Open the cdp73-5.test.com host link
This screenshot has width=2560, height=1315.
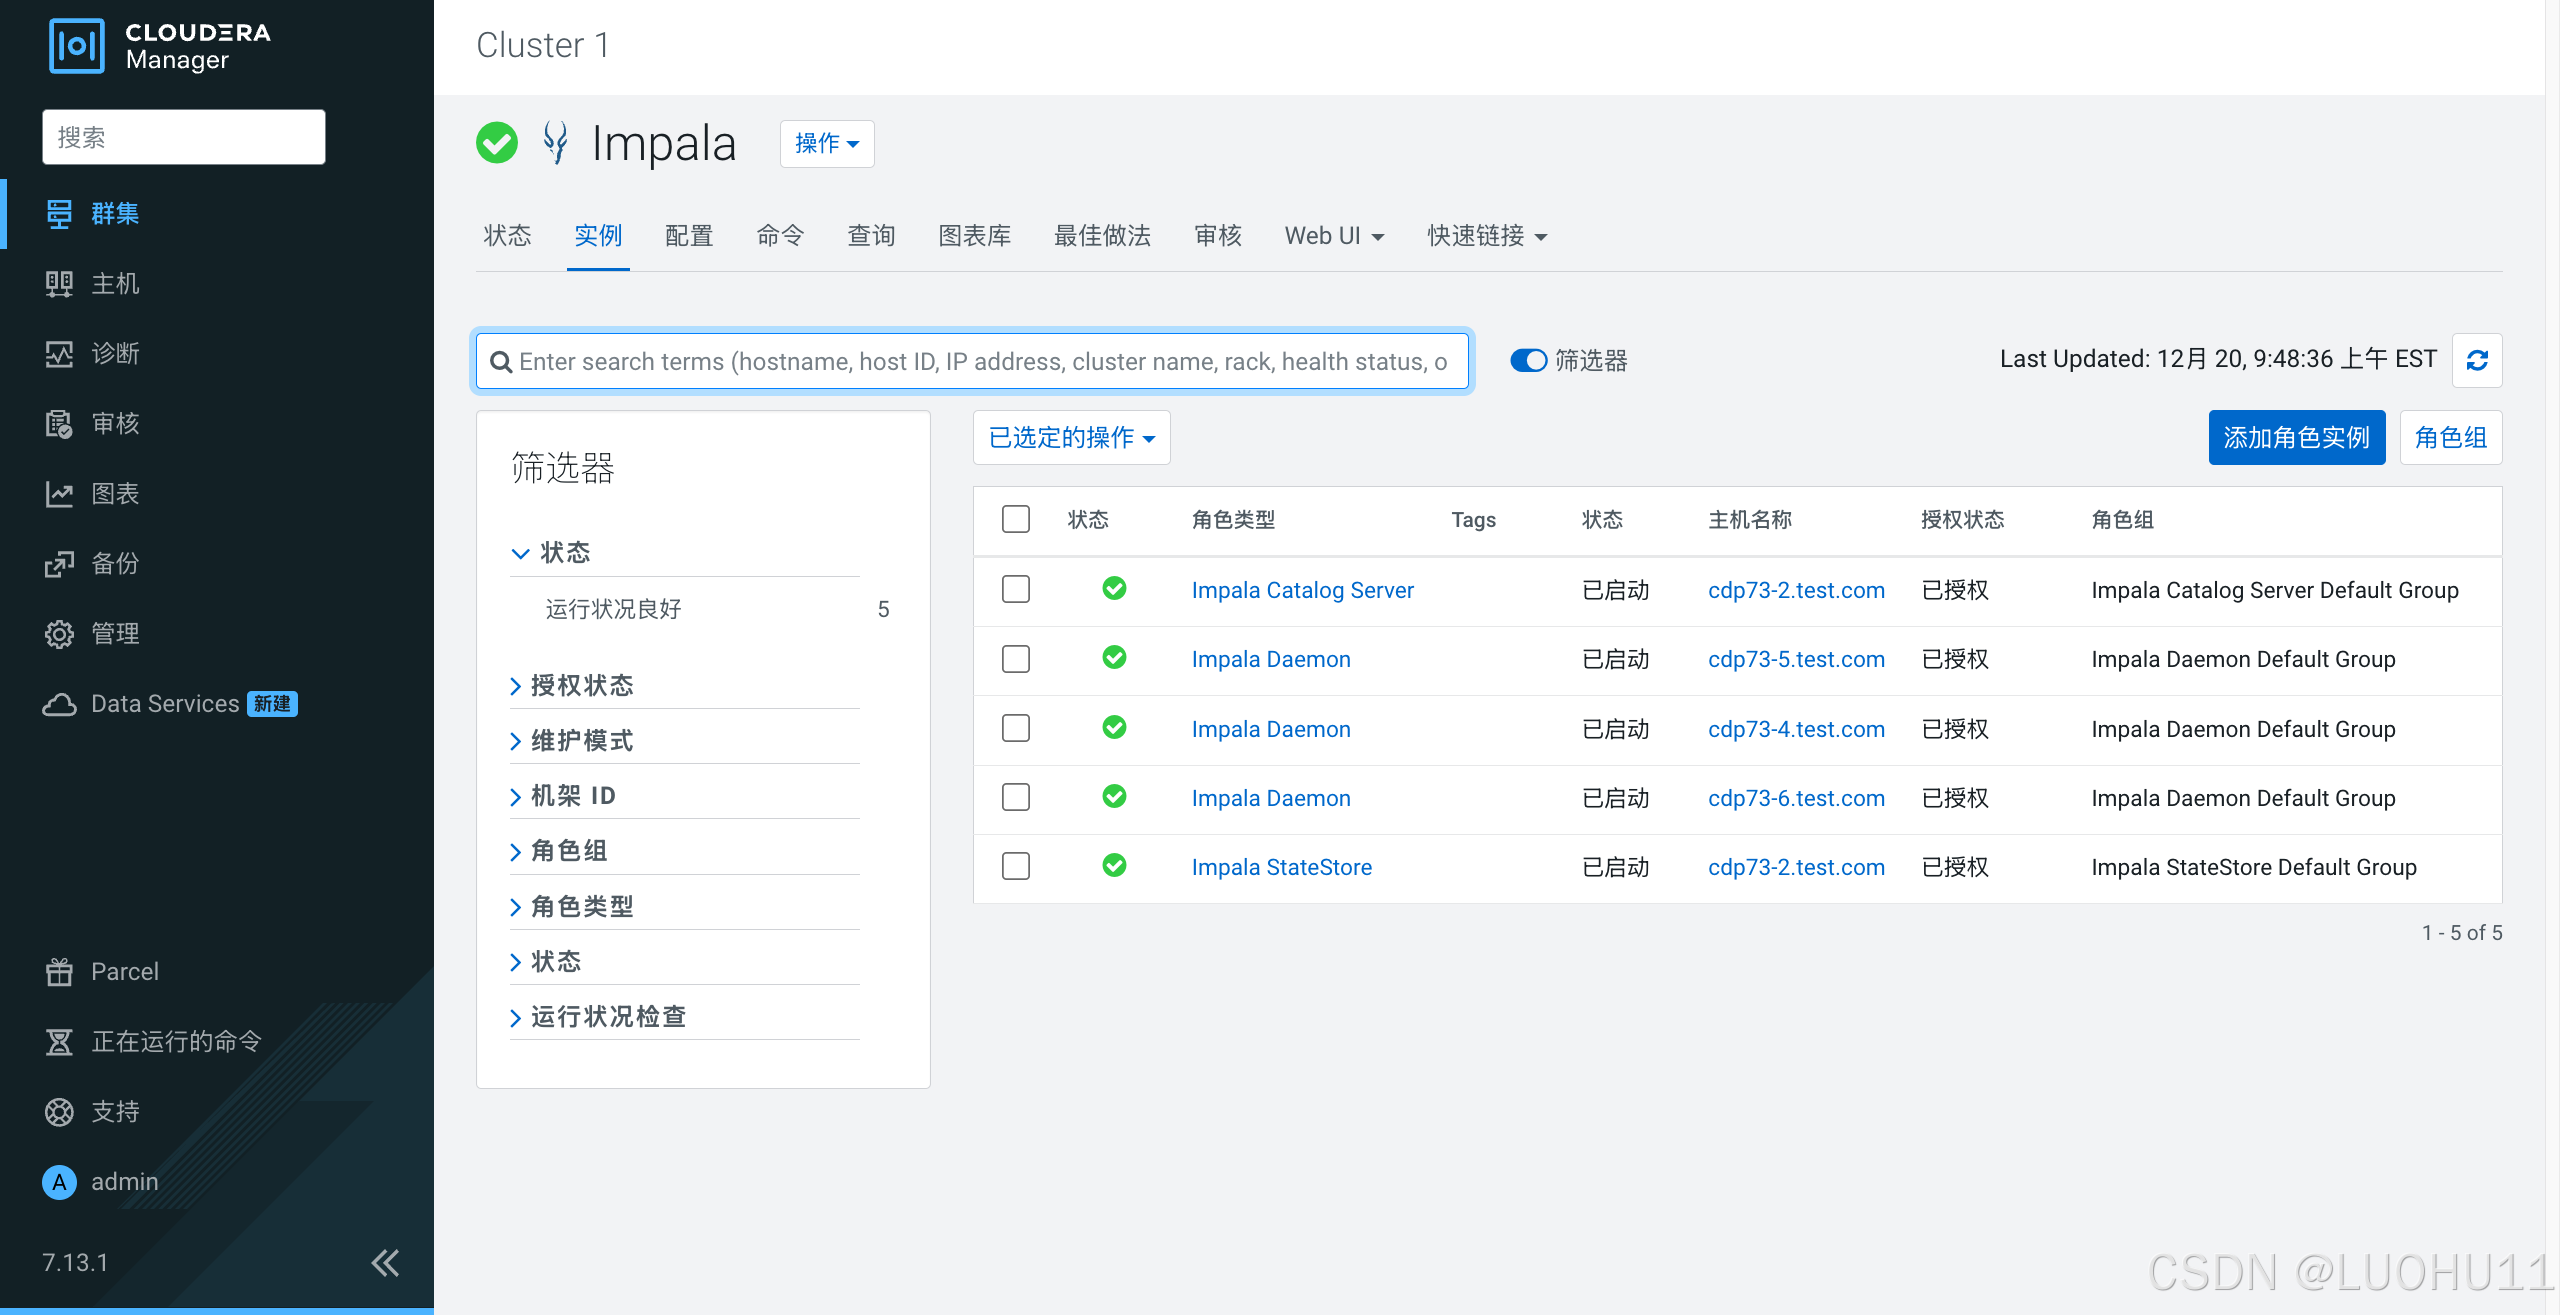tap(1796, 659)
